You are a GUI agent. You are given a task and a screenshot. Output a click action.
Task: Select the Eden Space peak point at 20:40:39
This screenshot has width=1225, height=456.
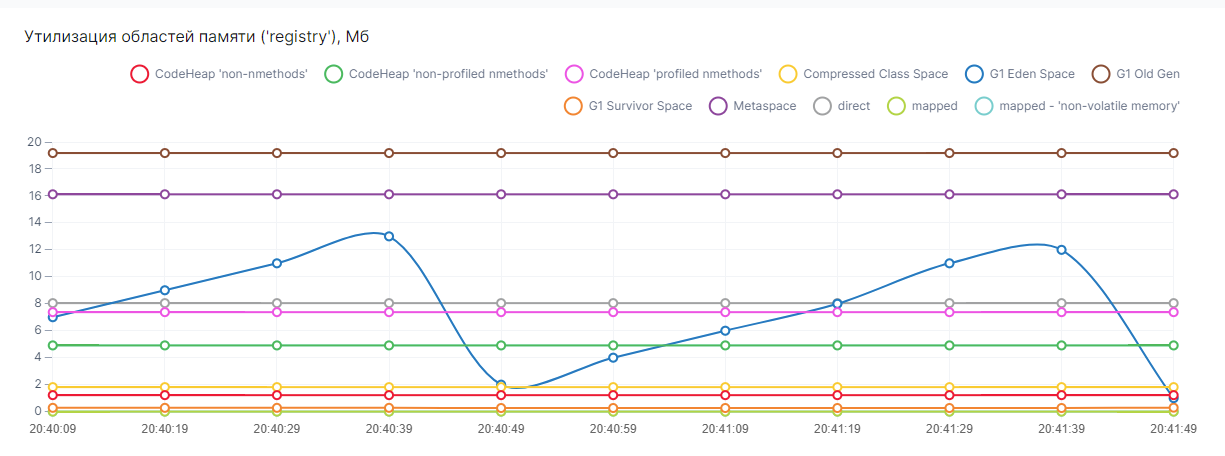tap(389, 236)
